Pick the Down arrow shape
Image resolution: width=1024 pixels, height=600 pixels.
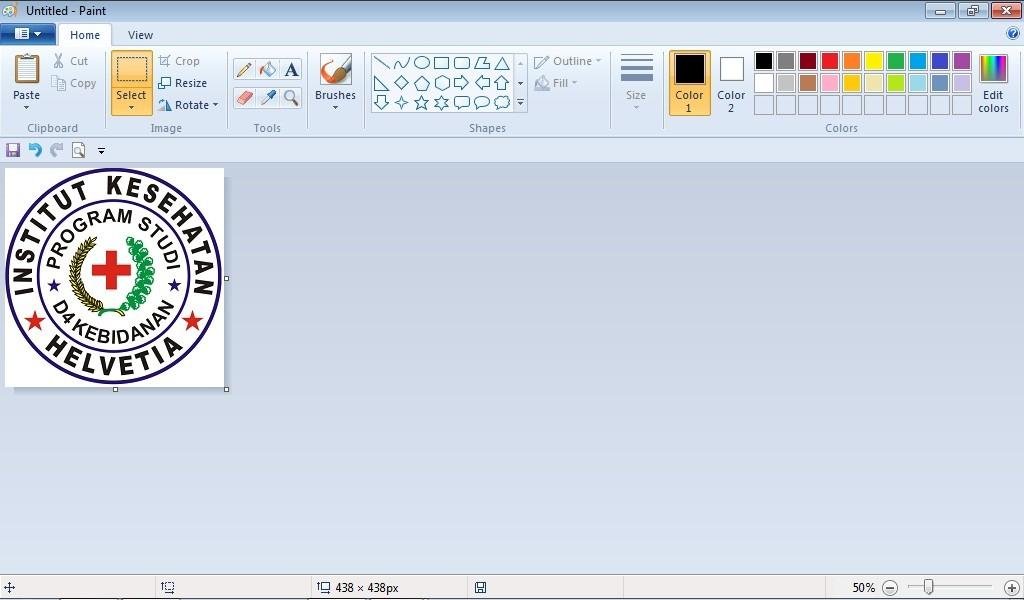[382, 103]
